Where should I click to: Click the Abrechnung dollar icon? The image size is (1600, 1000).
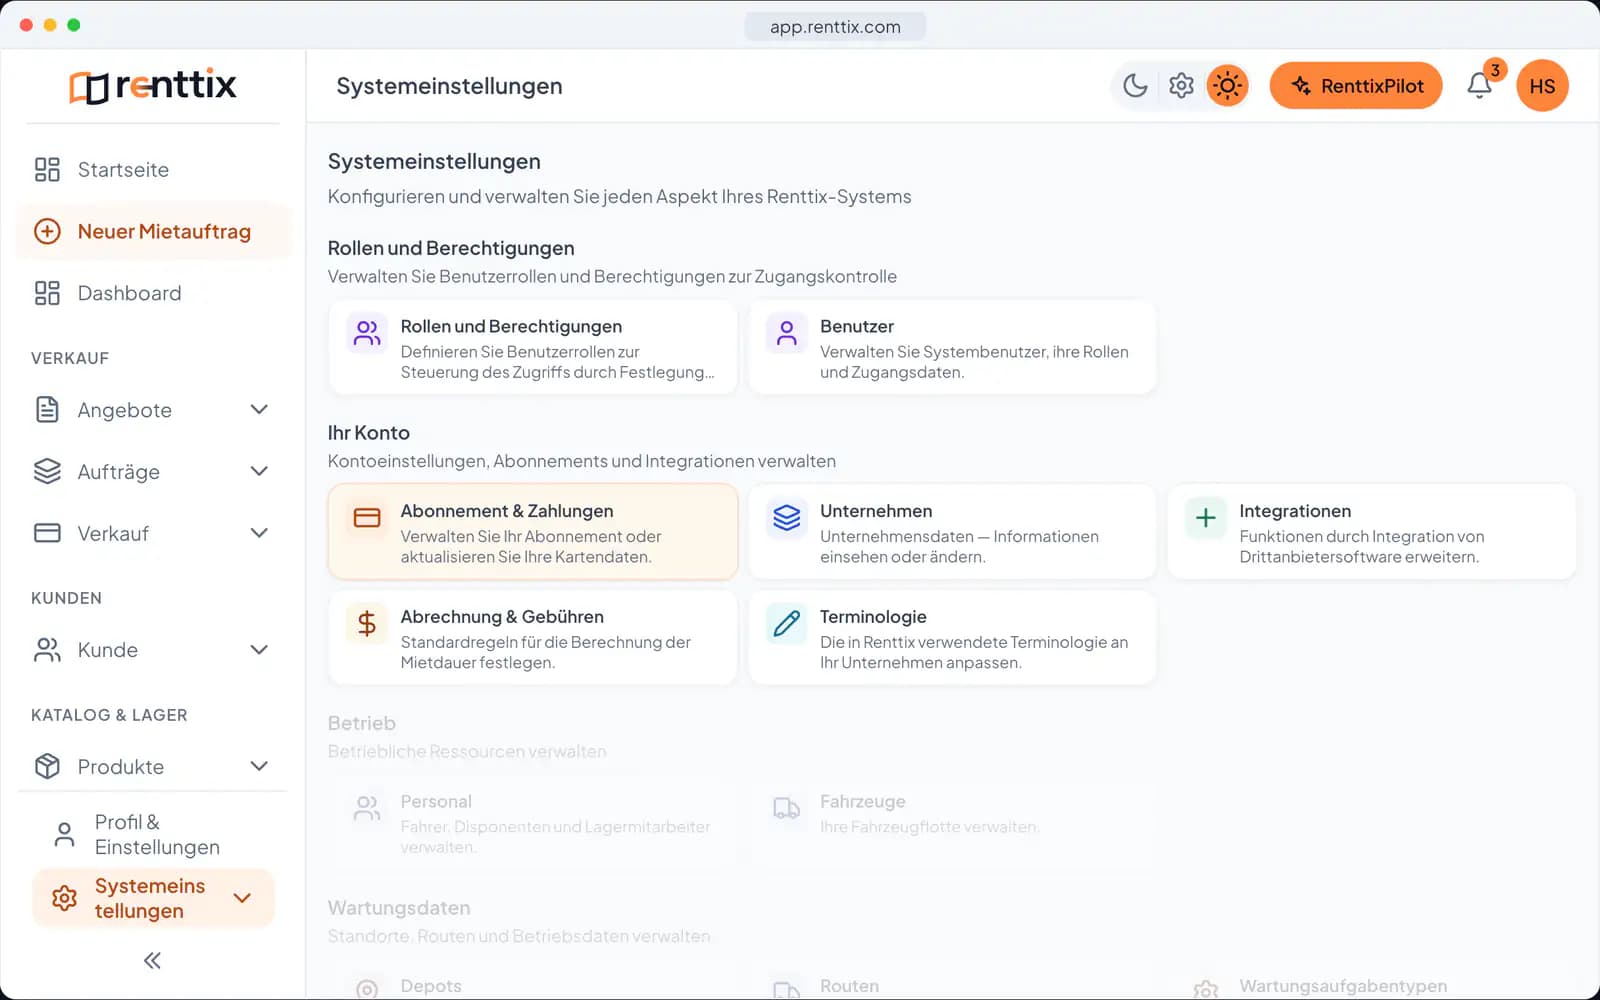[367, 624]
